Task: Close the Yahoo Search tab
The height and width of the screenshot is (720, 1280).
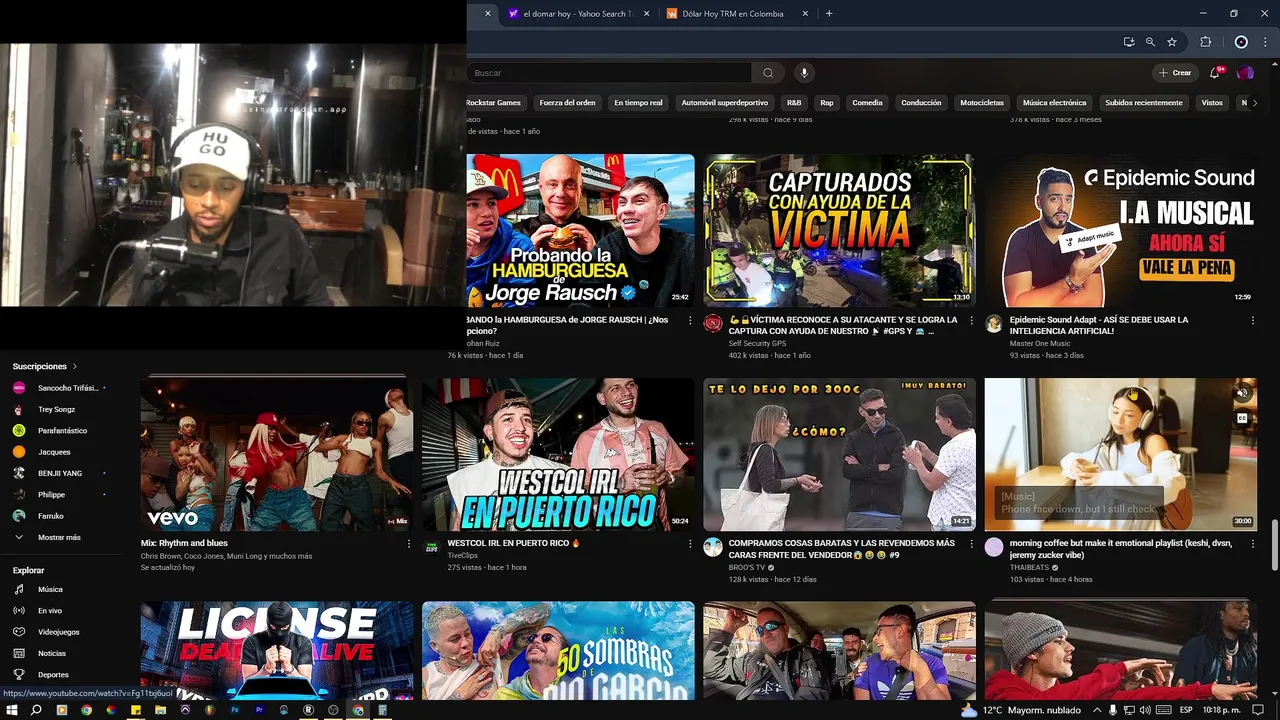Action: (646, 14)
